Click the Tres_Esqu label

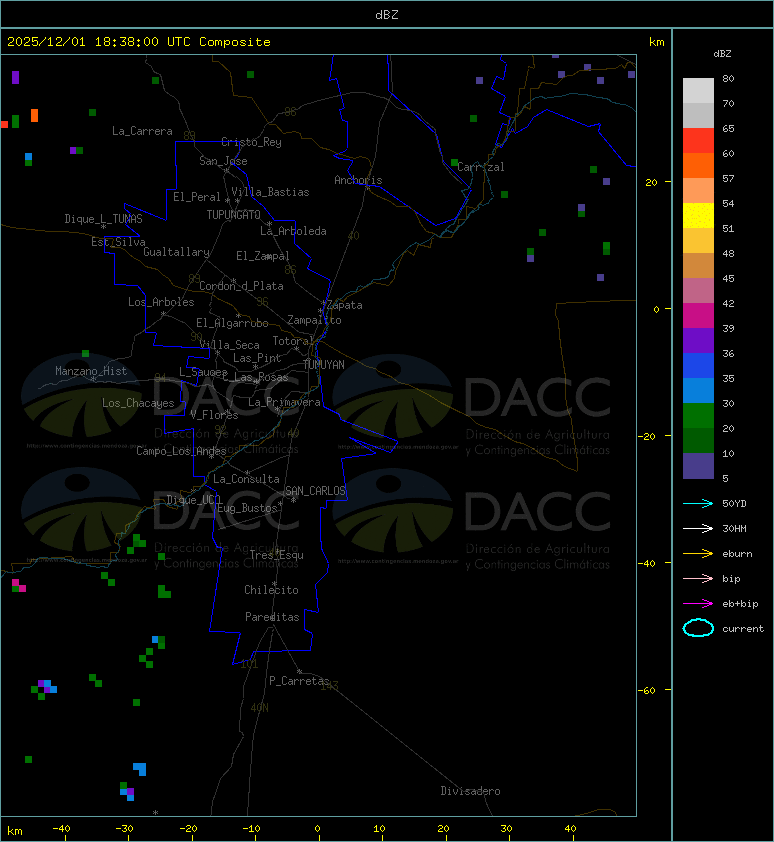[277, 555]
